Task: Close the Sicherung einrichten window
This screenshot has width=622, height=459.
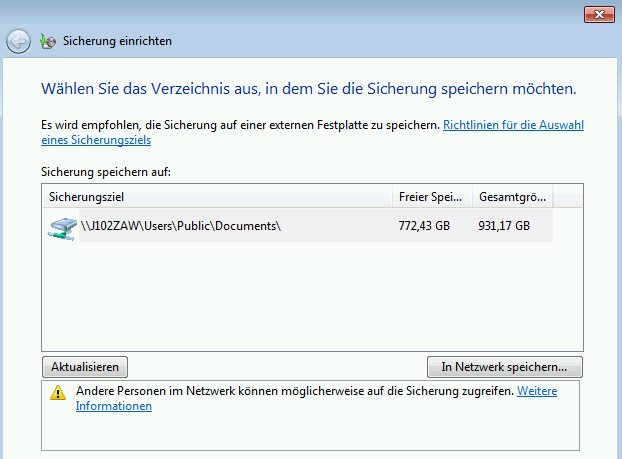Action: pos(598,14)
